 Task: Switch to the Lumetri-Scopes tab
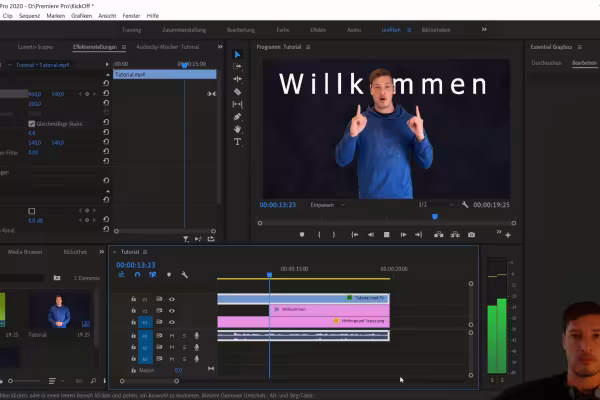coord(36,47)
